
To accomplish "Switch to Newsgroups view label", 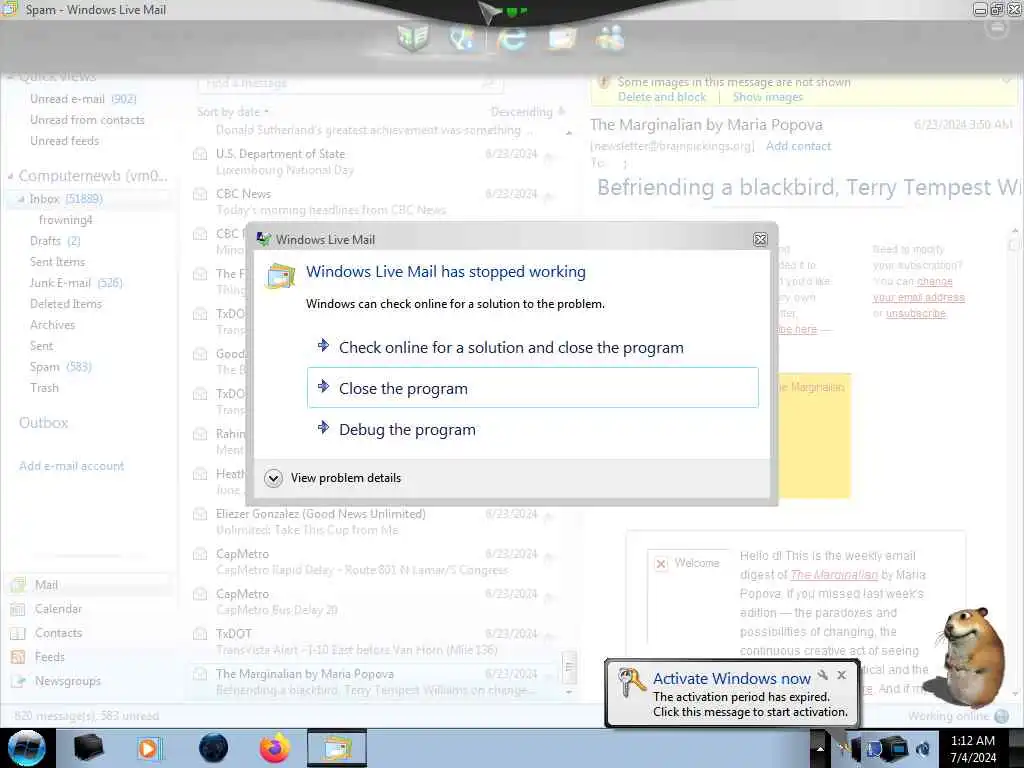I will click(x=68, y=681).
